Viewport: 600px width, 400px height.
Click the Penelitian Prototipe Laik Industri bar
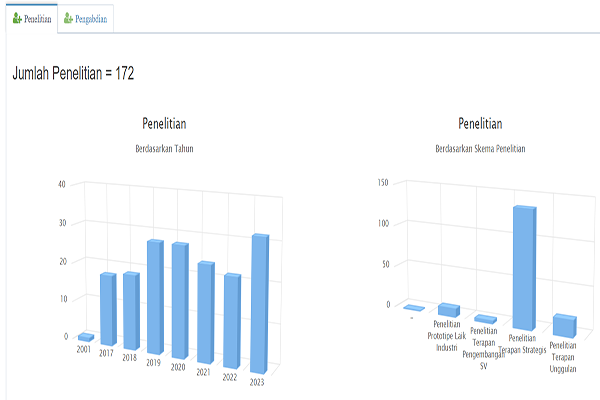tap(449, 309)
